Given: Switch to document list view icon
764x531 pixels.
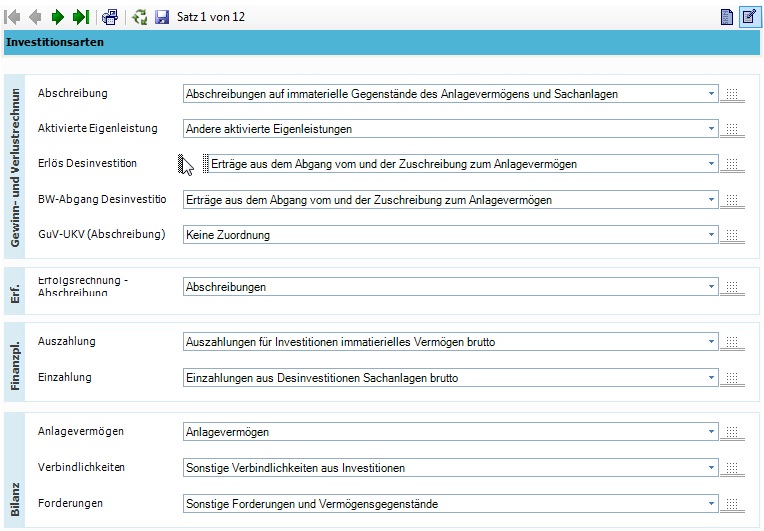Looking at the screenshot, I should tap(726, 17).
